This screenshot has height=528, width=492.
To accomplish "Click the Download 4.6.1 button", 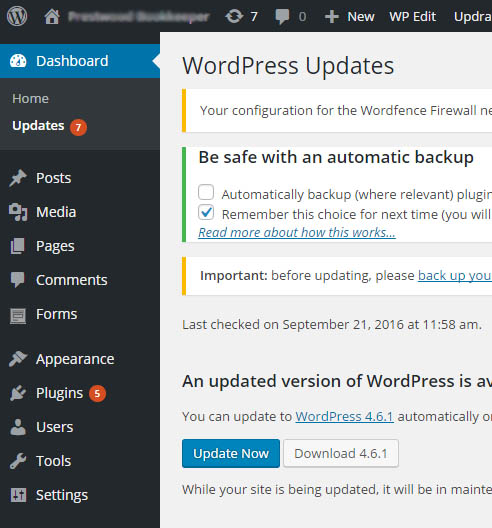I will point(341,453).
